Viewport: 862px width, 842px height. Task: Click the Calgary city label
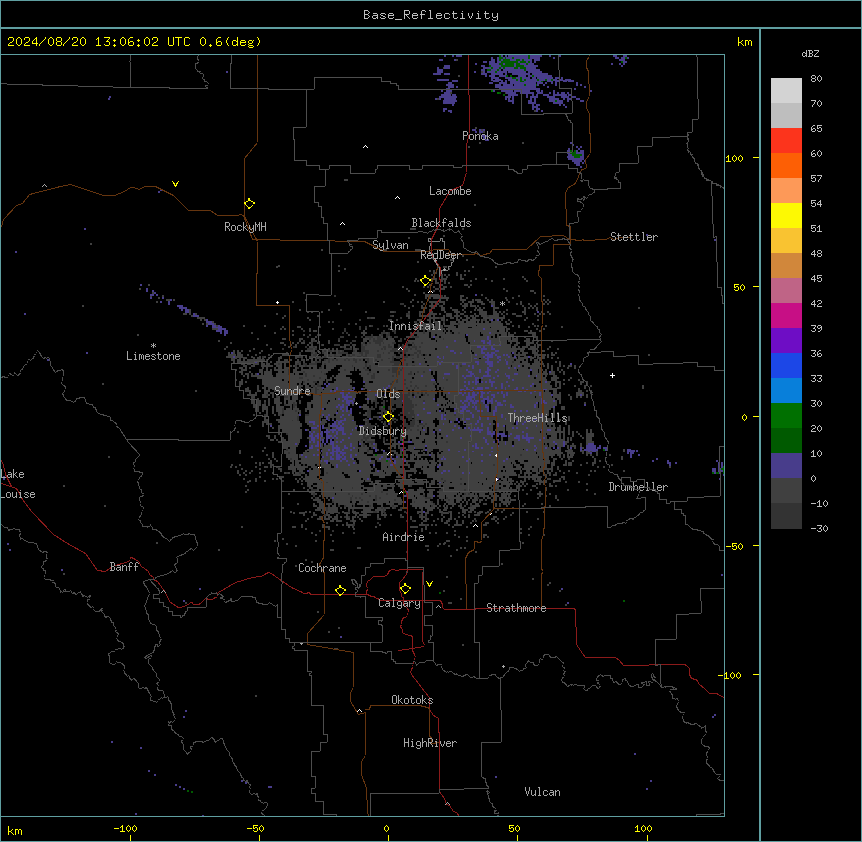coord(399,603)
